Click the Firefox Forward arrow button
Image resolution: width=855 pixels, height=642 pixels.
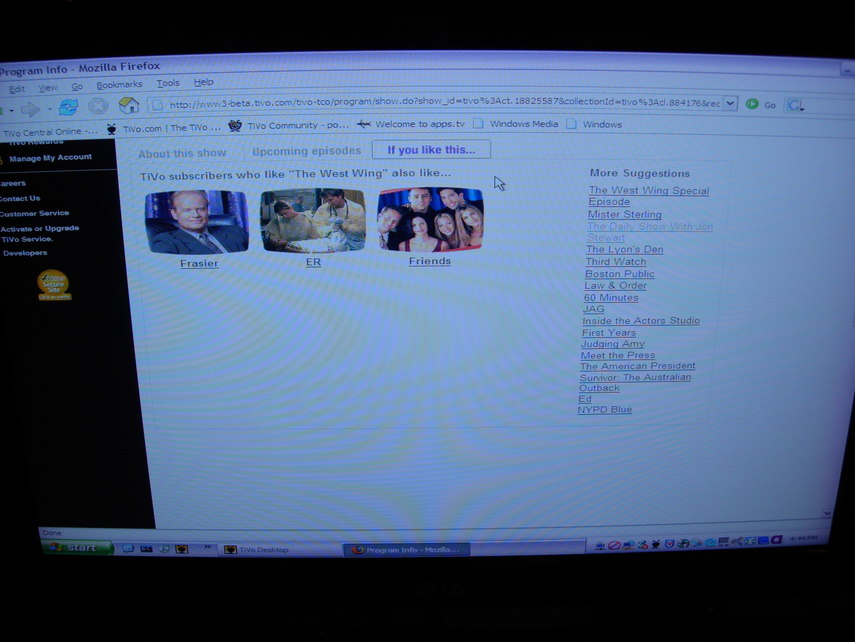click(30, 110)
